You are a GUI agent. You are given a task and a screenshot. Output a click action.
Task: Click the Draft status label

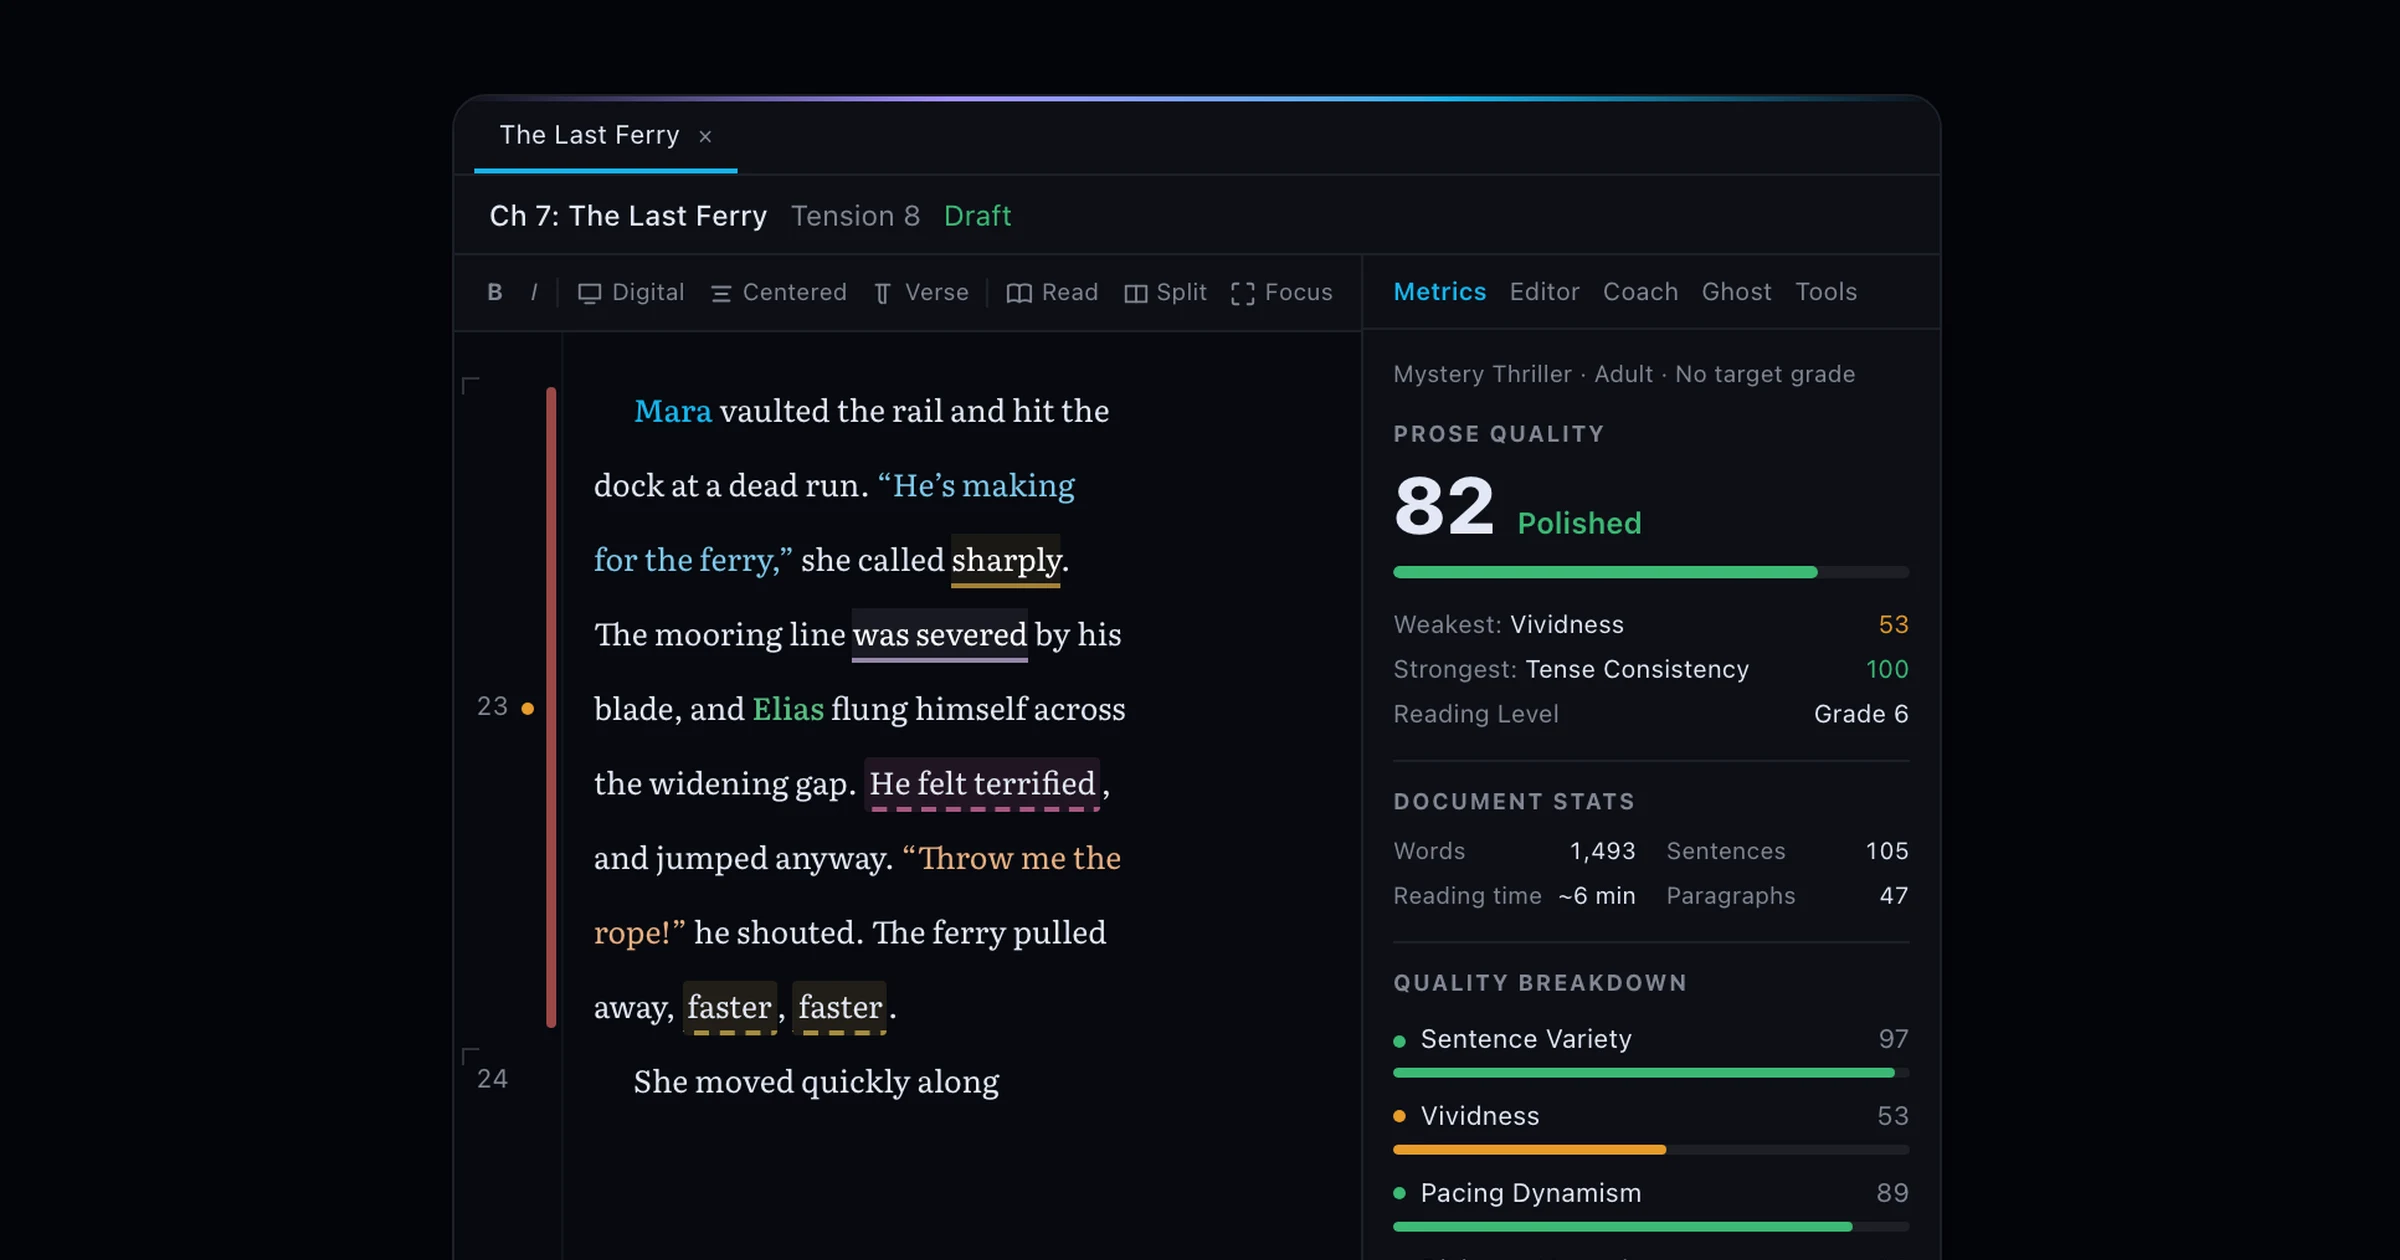pyautogui.click(x=977, y=216)
